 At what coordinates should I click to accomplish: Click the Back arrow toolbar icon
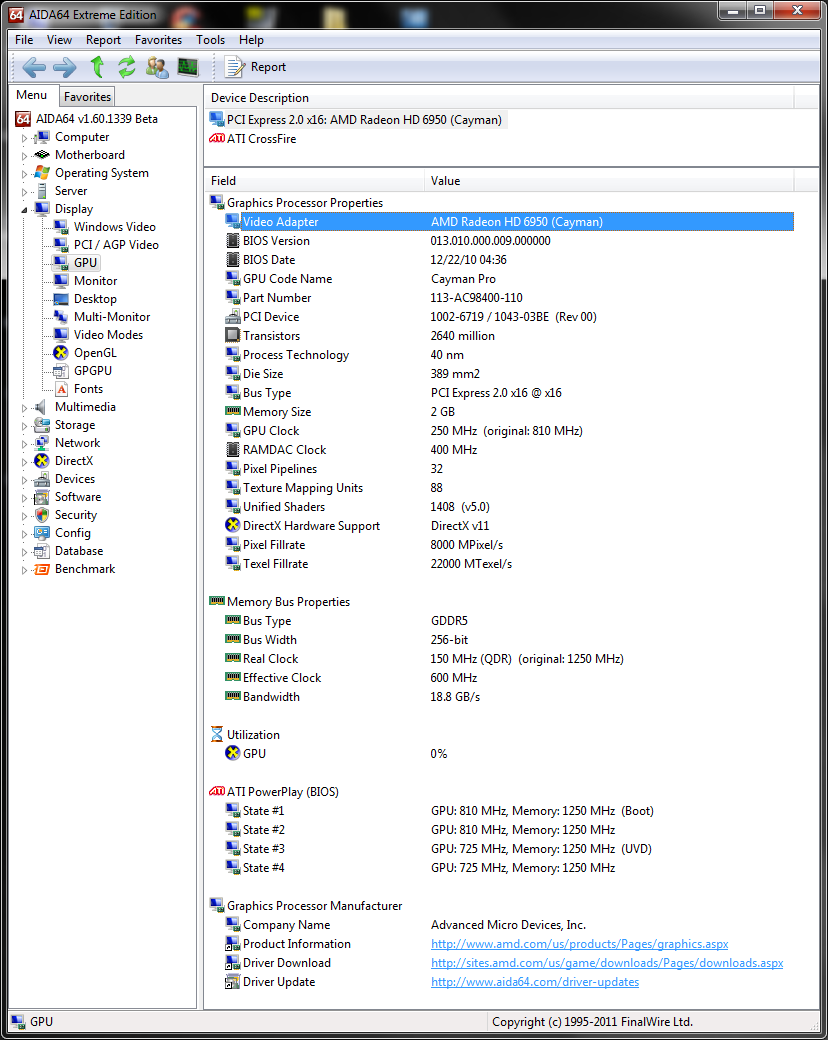click(34, 67)
